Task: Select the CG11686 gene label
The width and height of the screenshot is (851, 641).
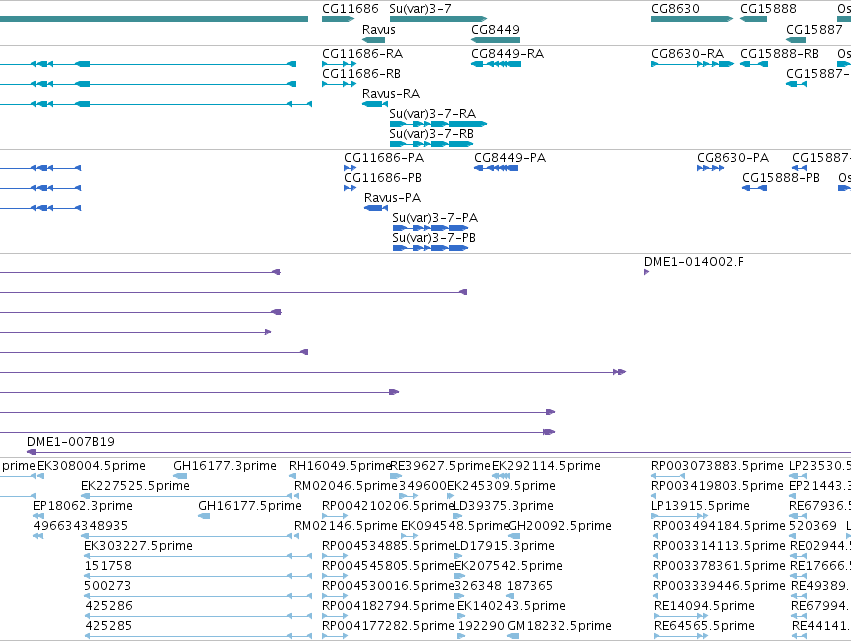Action: click(350, 9)
